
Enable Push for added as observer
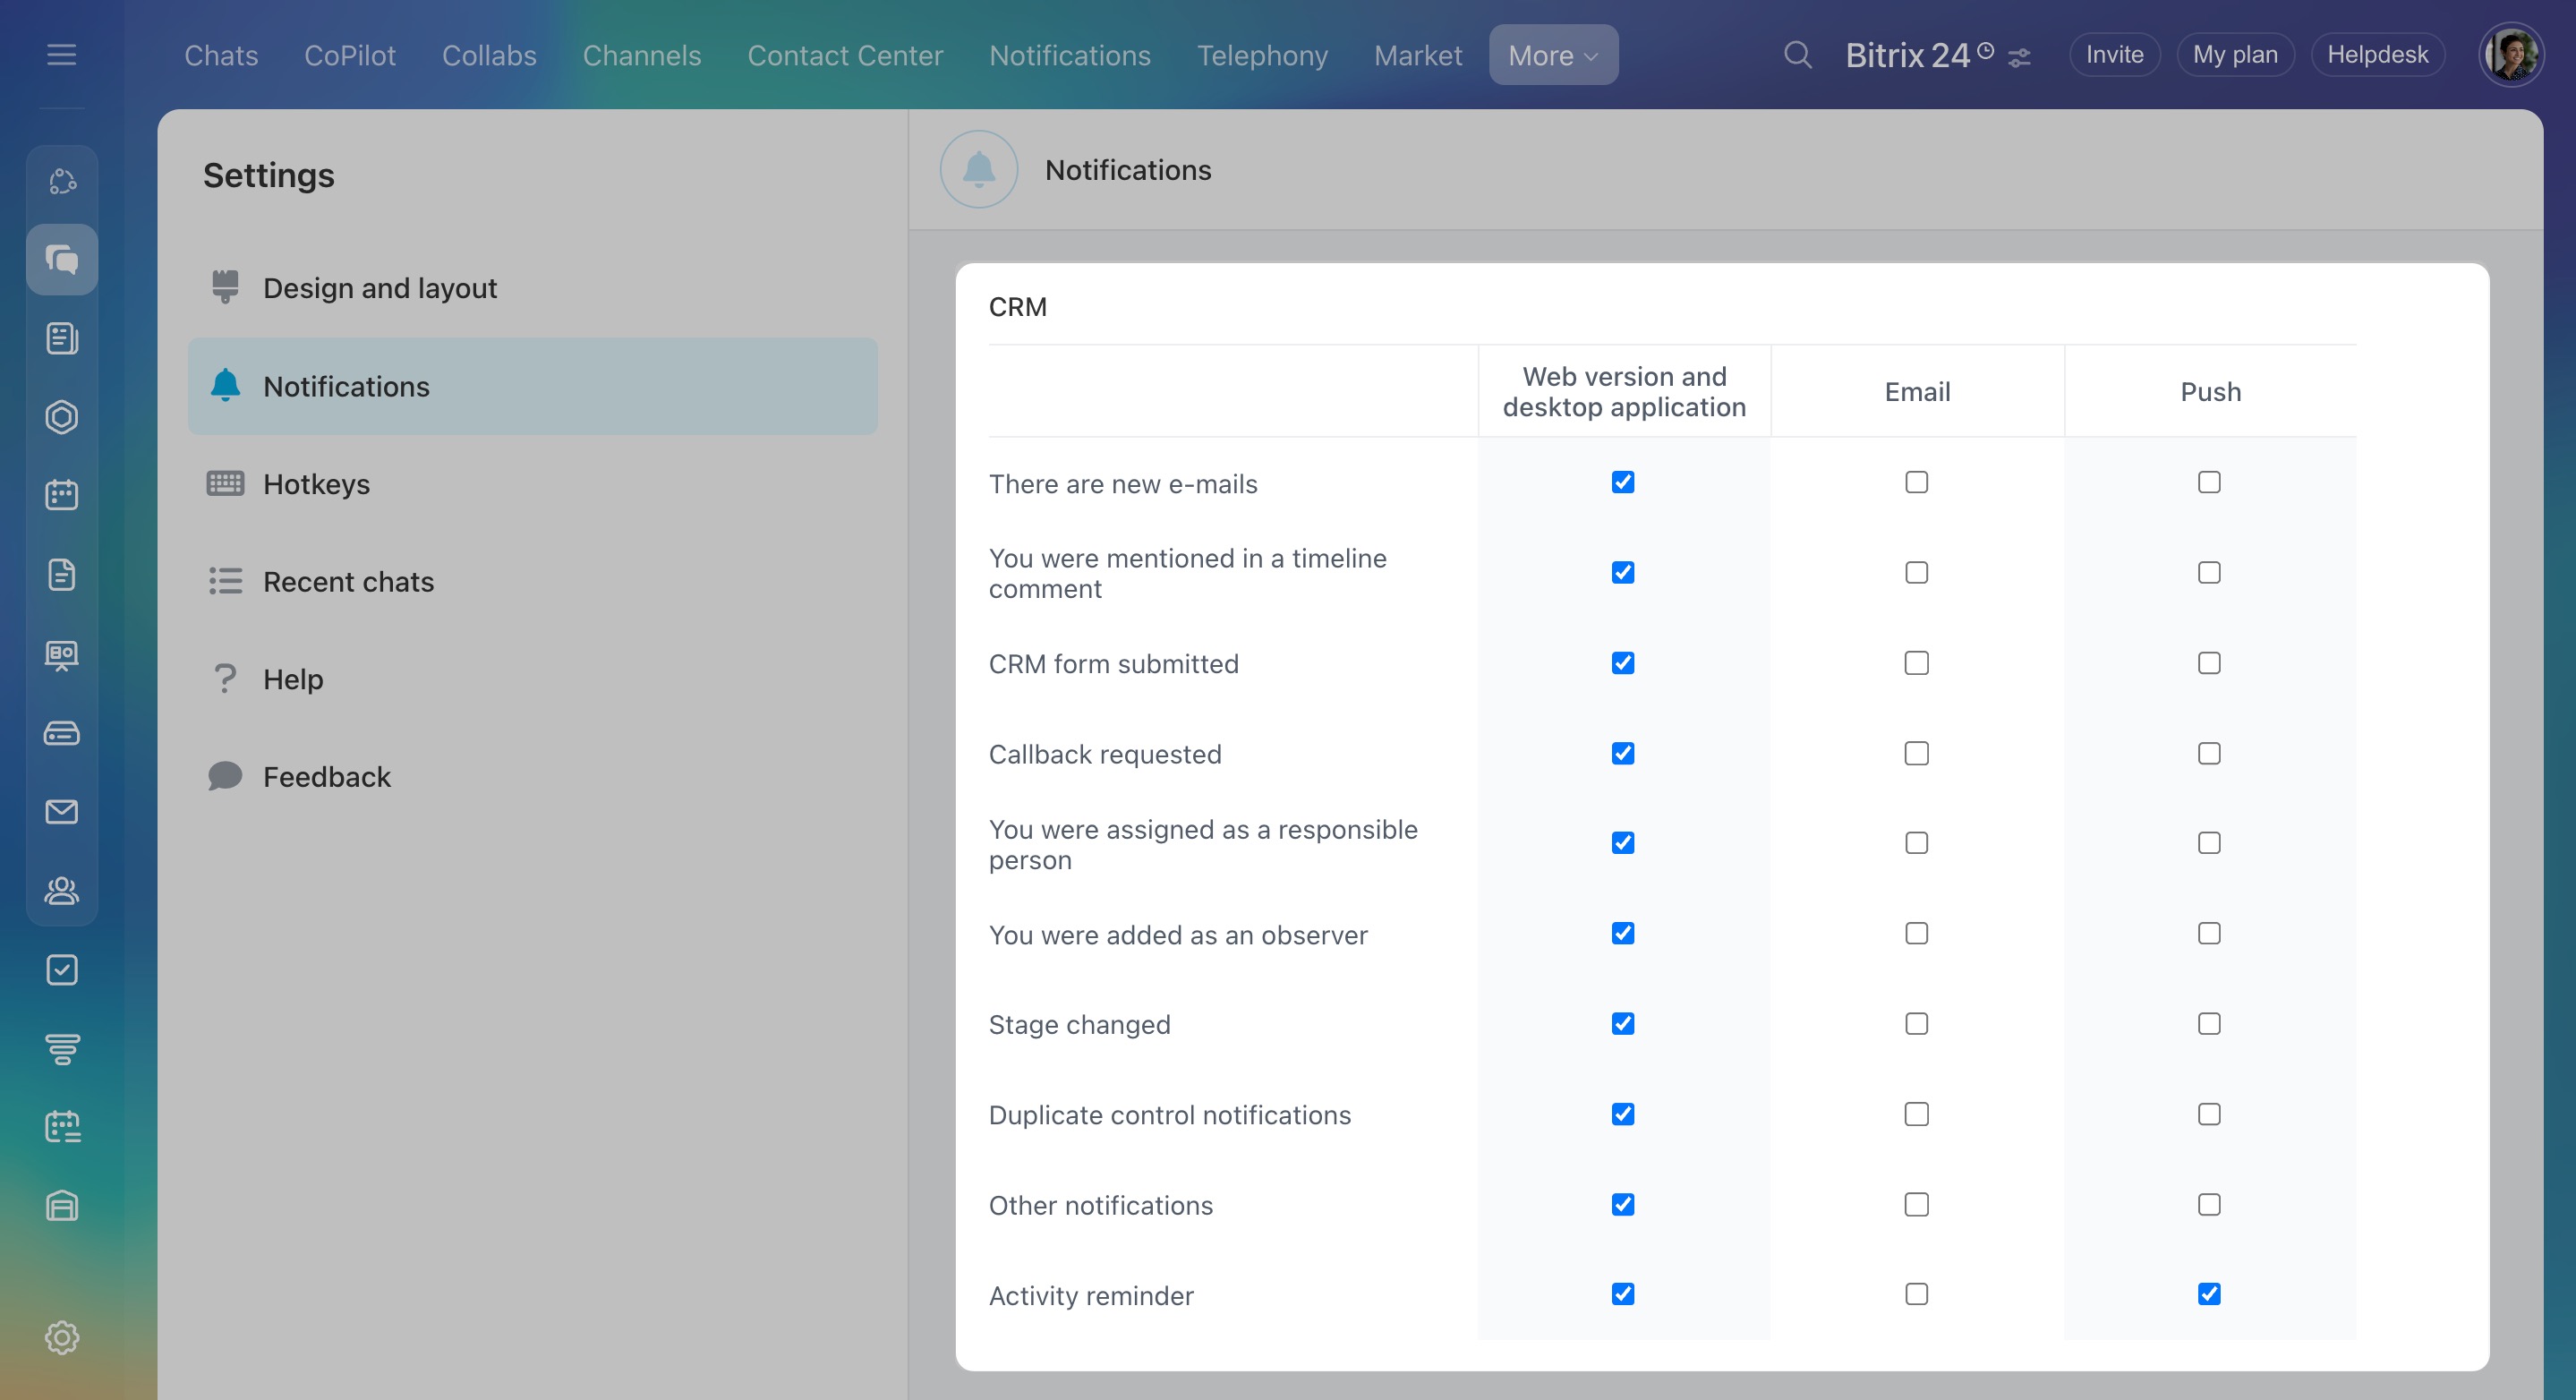(2209, 934)
